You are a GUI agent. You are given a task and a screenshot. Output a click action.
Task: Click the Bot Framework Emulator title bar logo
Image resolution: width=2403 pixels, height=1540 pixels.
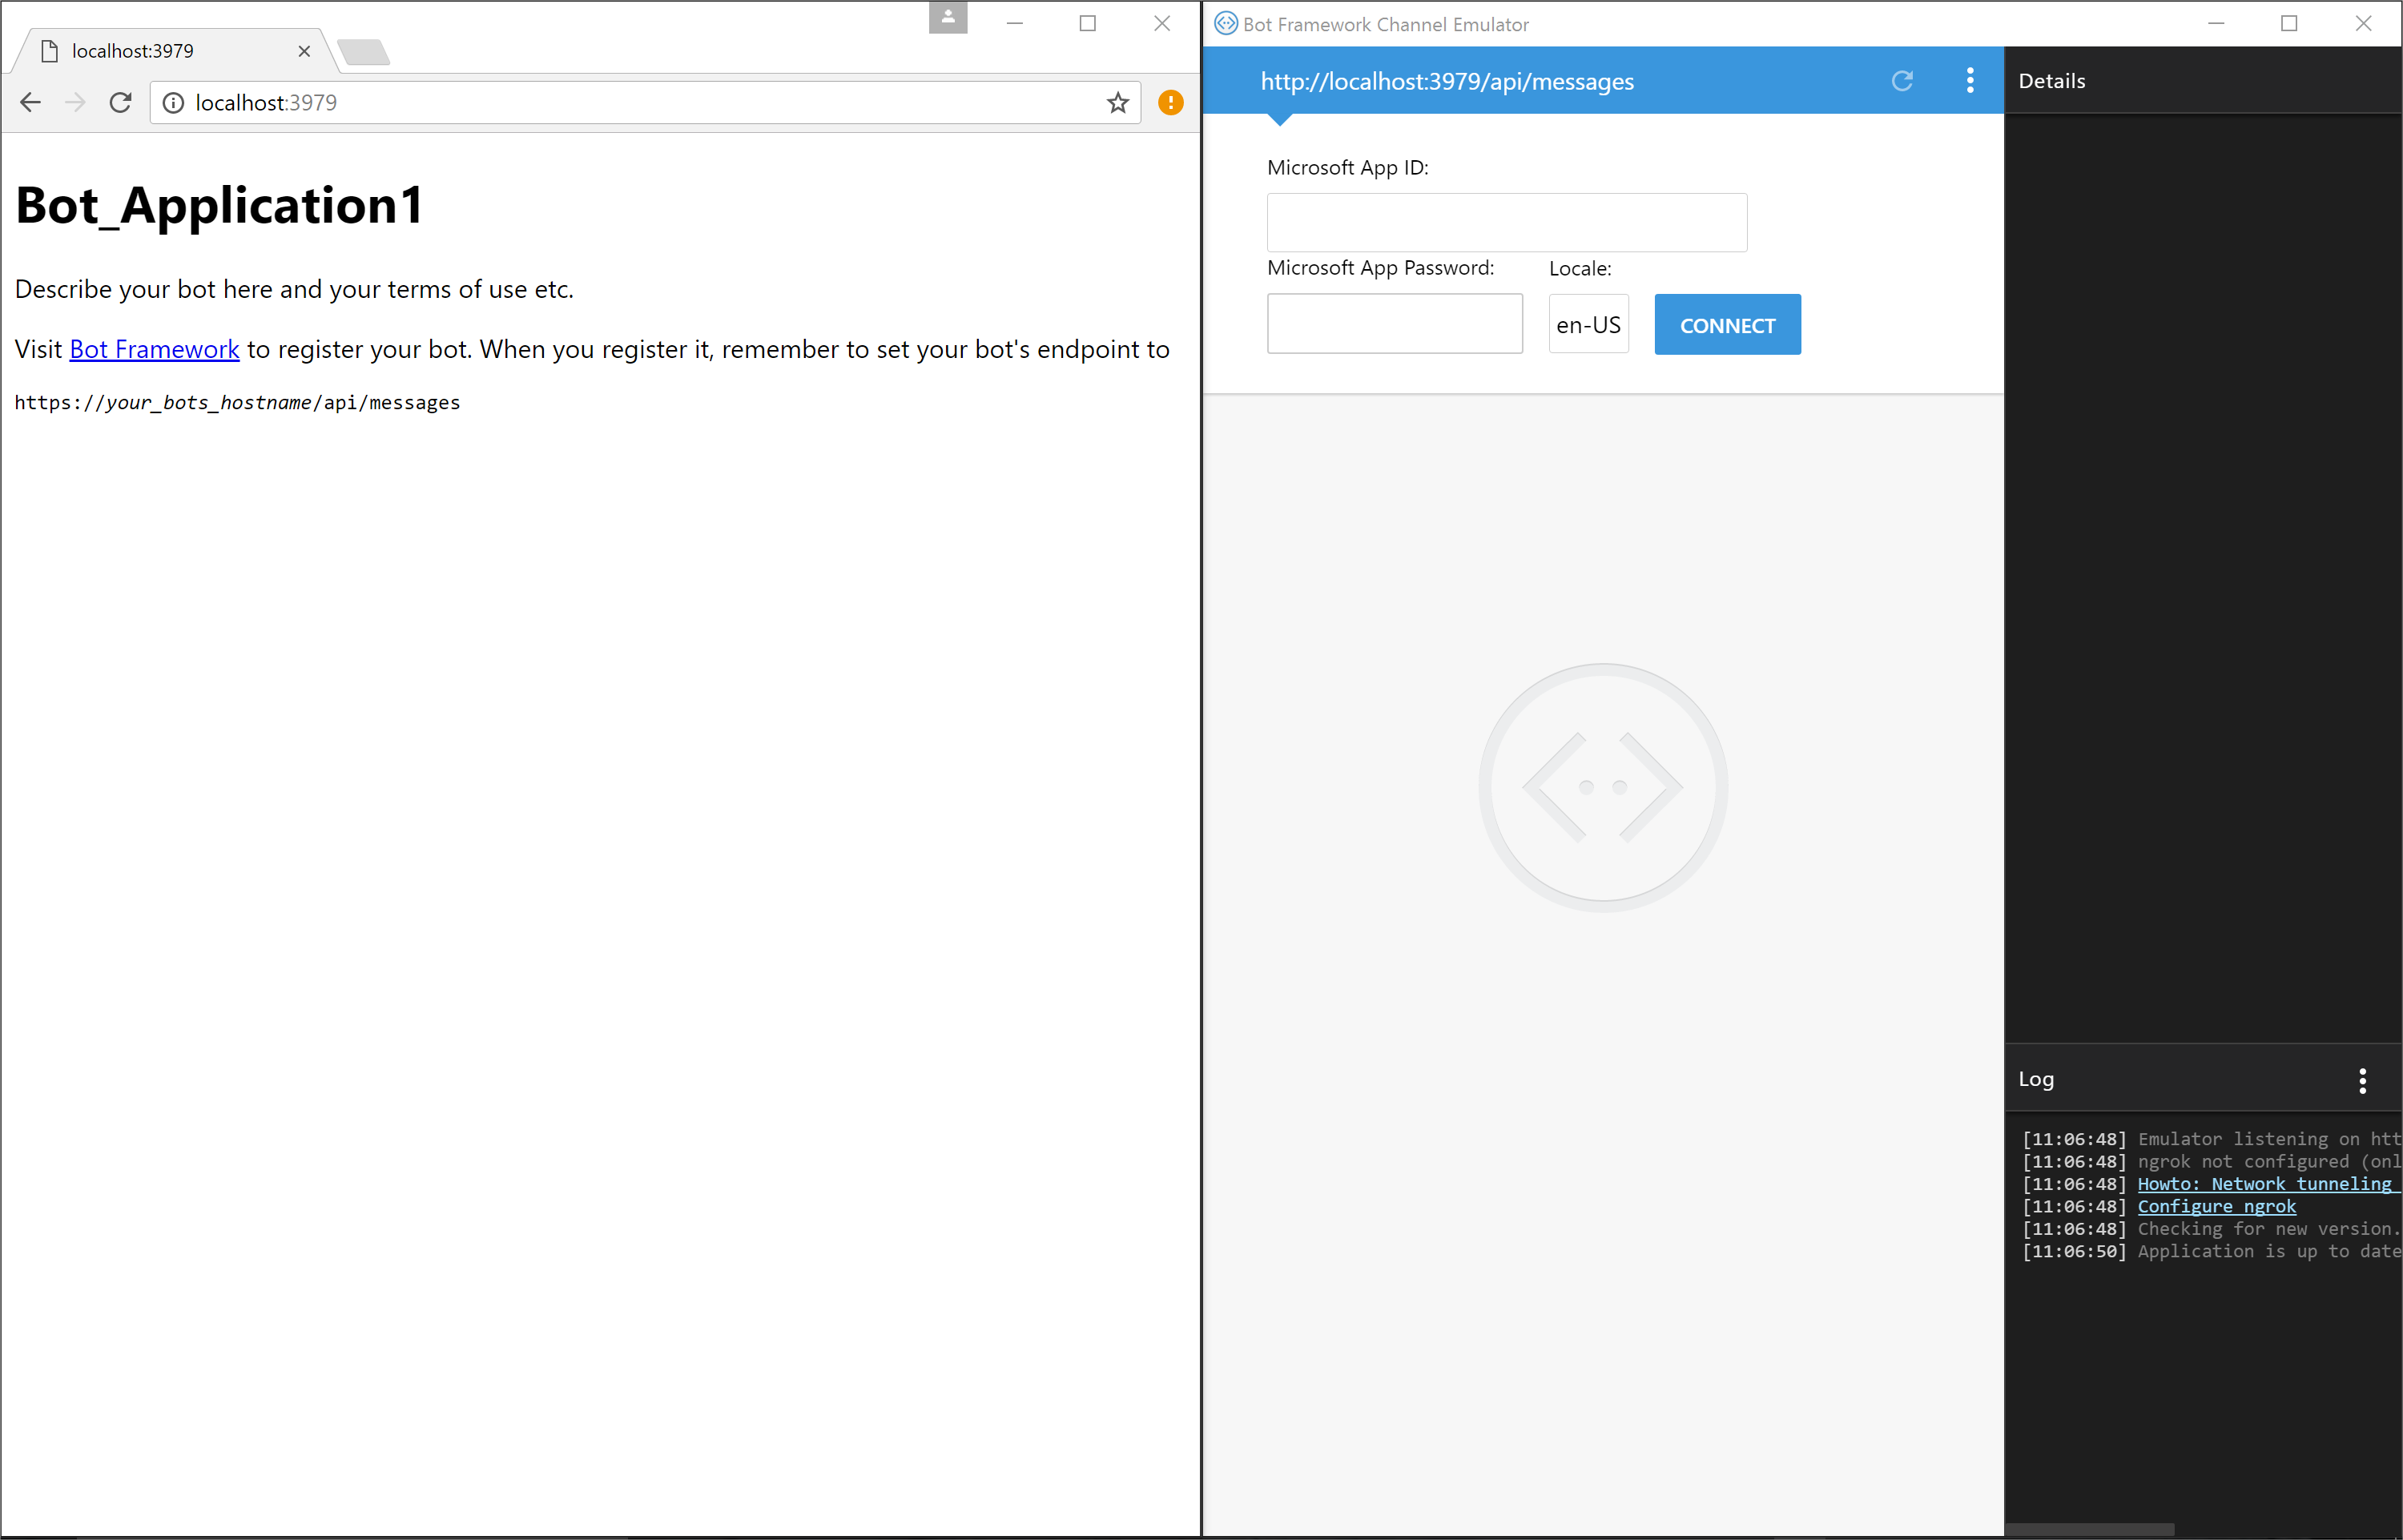click(x=1225, y=23)
